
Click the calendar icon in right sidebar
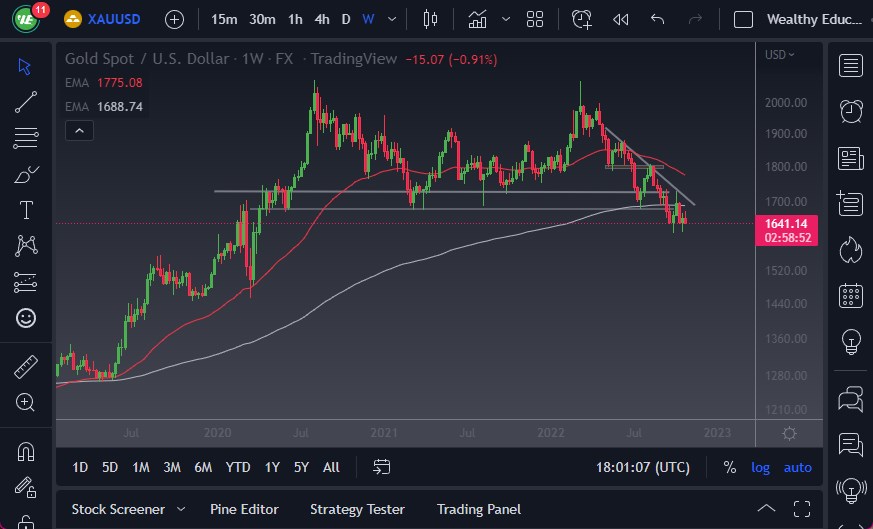tap(851, 294)
